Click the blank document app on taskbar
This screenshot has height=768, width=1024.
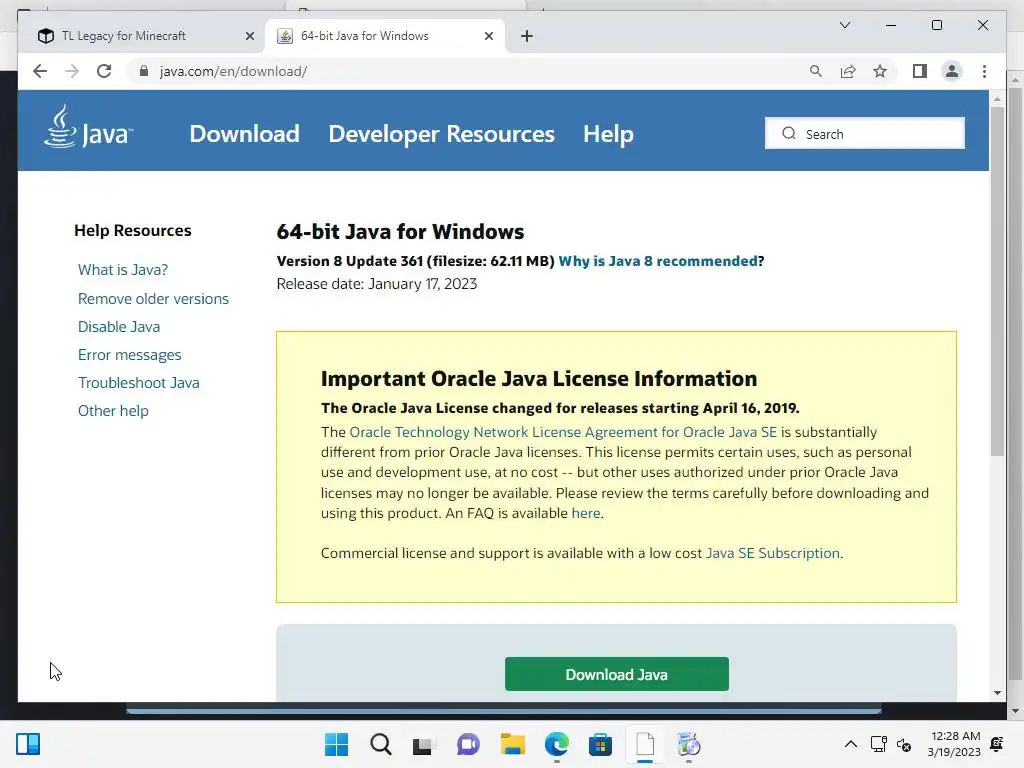pos(645,744)
